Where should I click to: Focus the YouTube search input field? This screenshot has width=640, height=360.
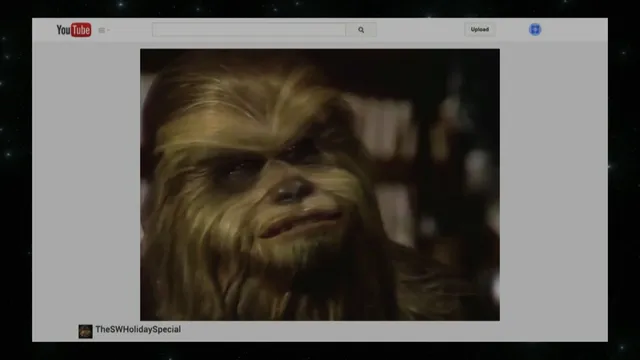point(249,30)
